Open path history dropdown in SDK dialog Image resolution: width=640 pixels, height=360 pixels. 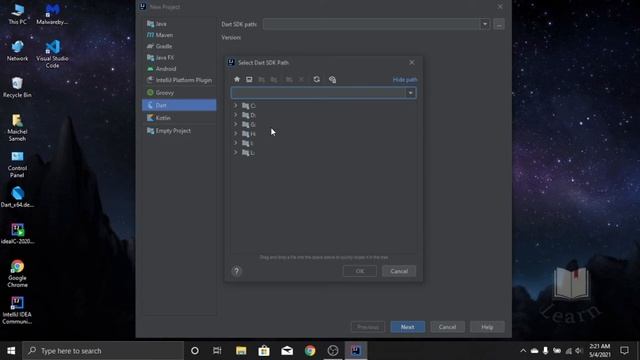point(410,93)
